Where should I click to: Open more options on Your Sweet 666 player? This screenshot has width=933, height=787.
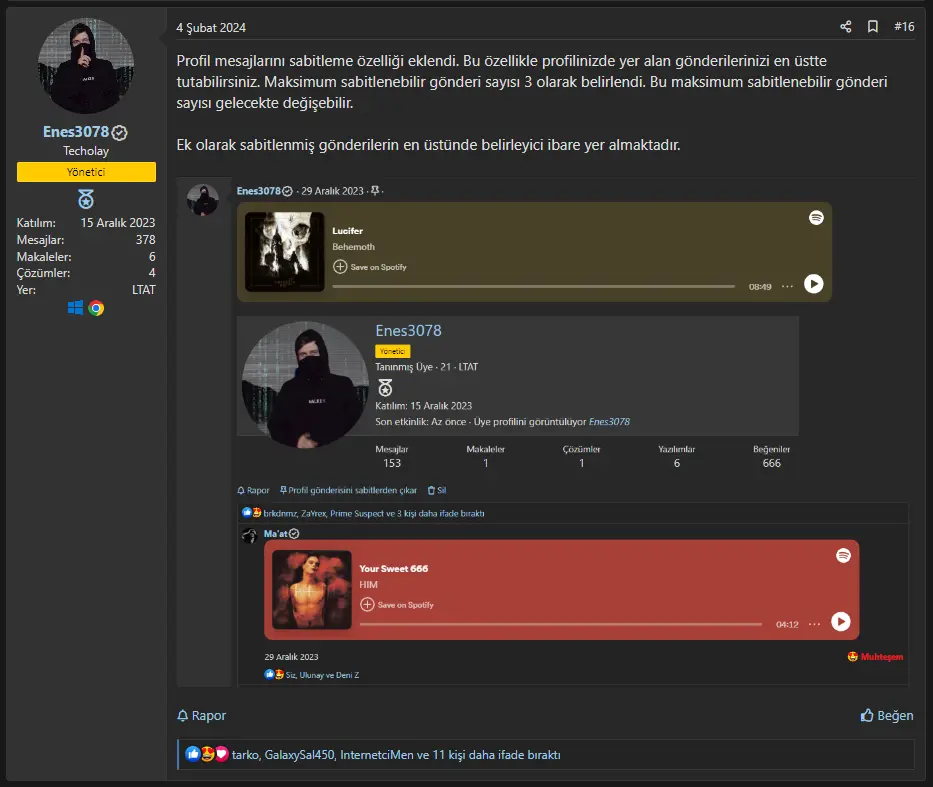(x=815, y=624)
